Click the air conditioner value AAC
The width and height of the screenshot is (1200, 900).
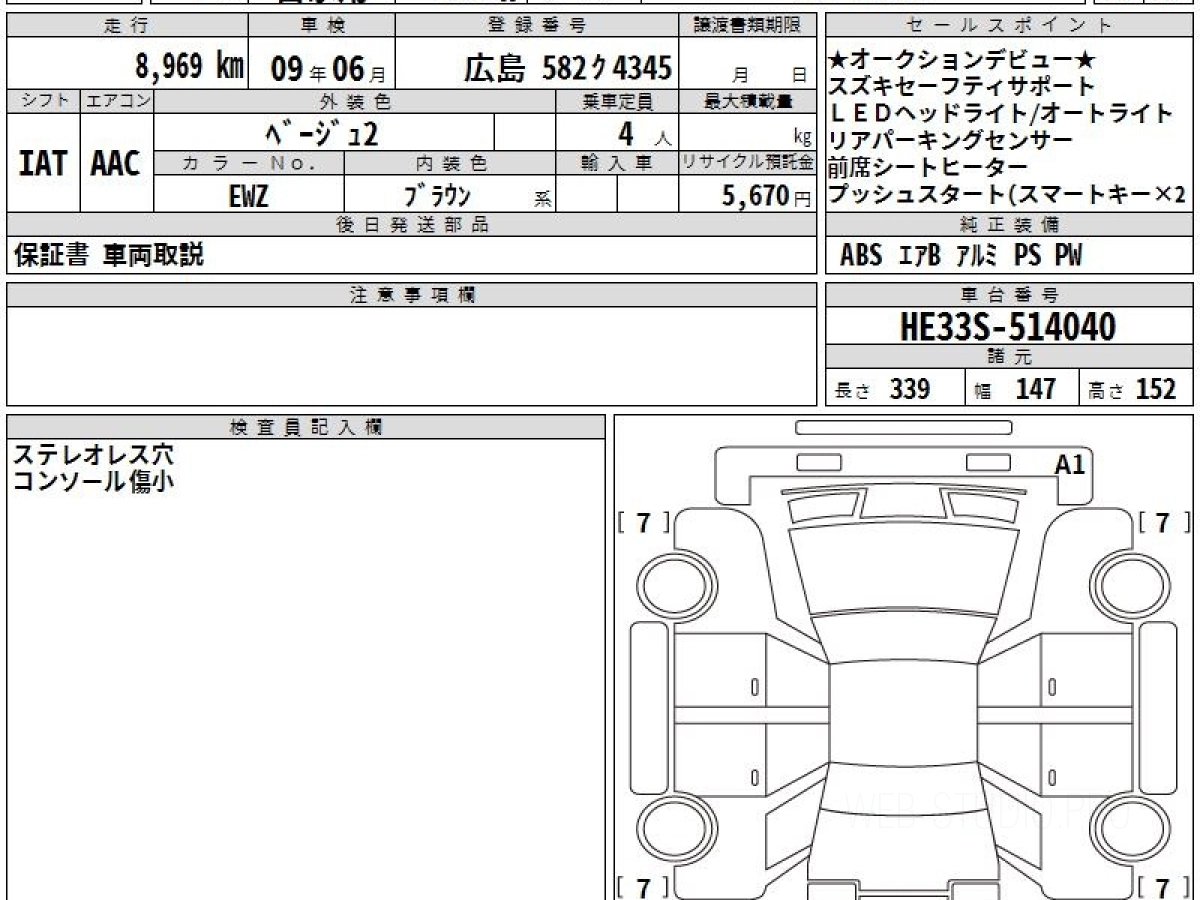pyautogui.click(x=116, y=163)
